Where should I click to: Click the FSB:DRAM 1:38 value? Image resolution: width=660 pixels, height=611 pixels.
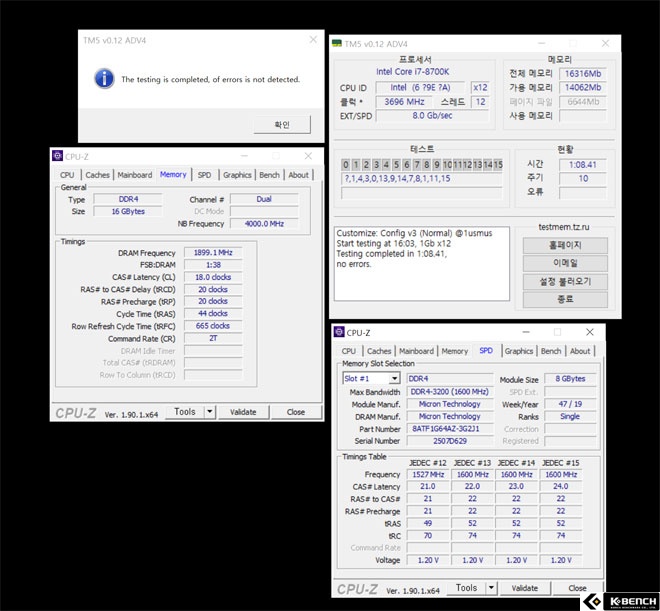click(x=213, y=265)
